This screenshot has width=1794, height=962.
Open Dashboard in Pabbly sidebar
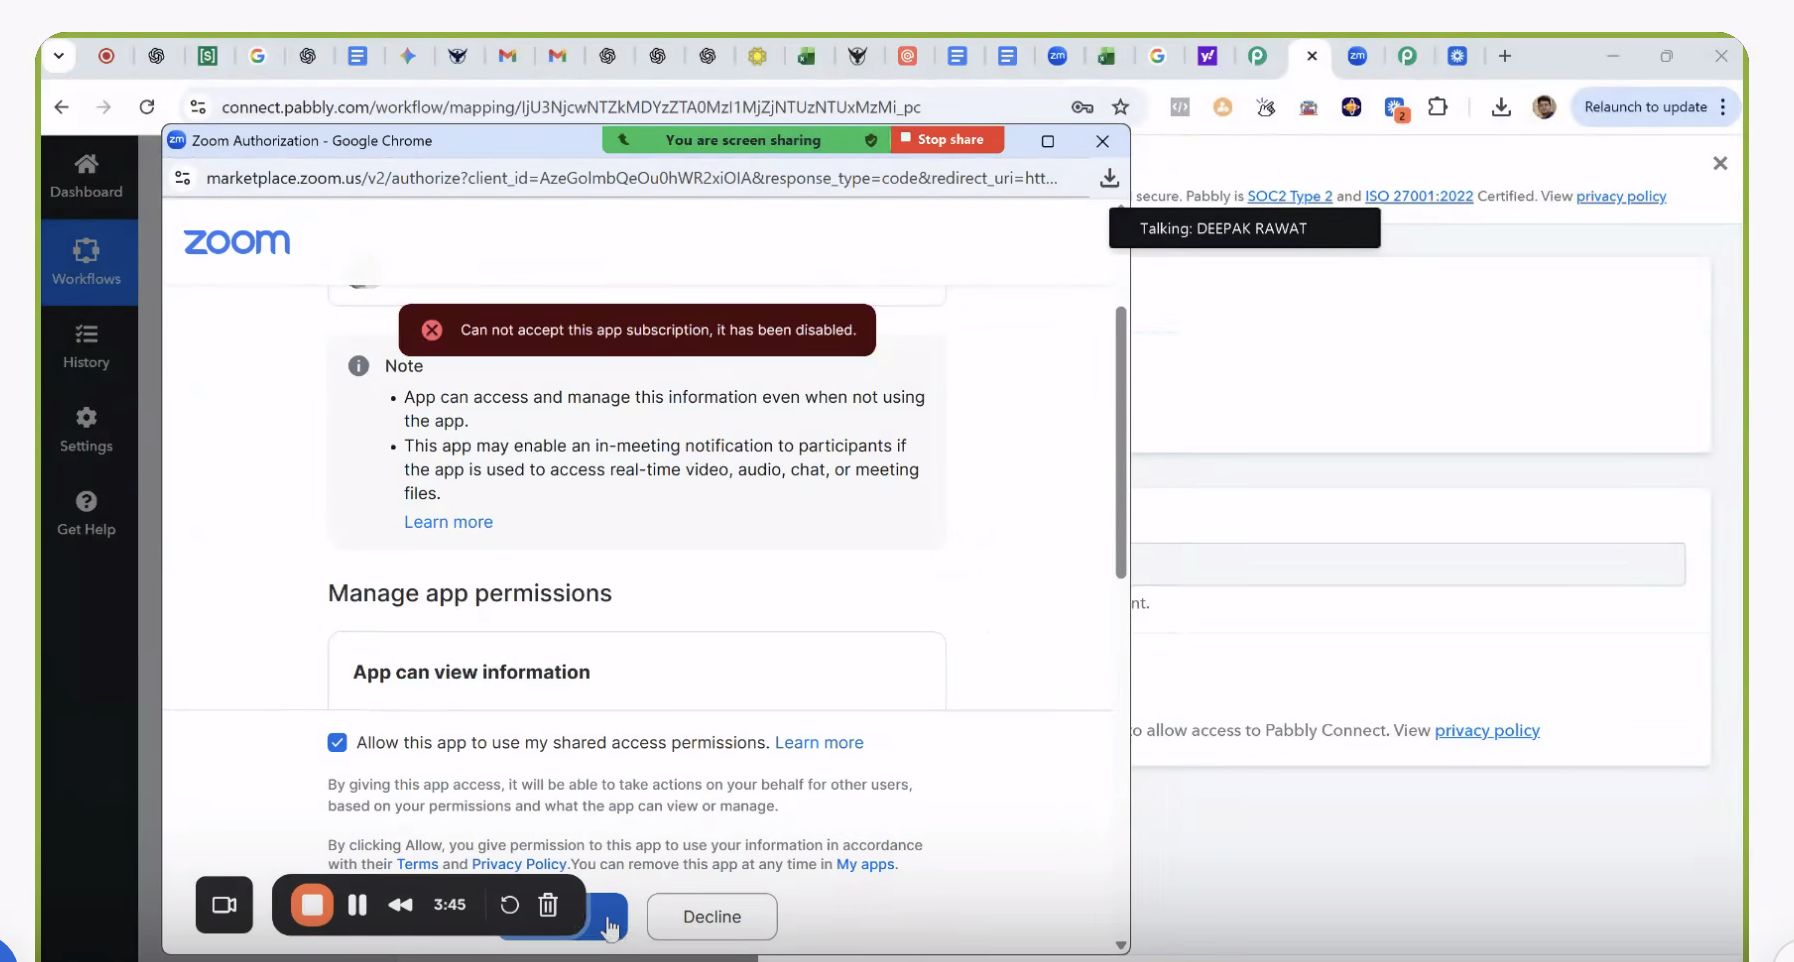pyautogui.click(x=86, y=176)
